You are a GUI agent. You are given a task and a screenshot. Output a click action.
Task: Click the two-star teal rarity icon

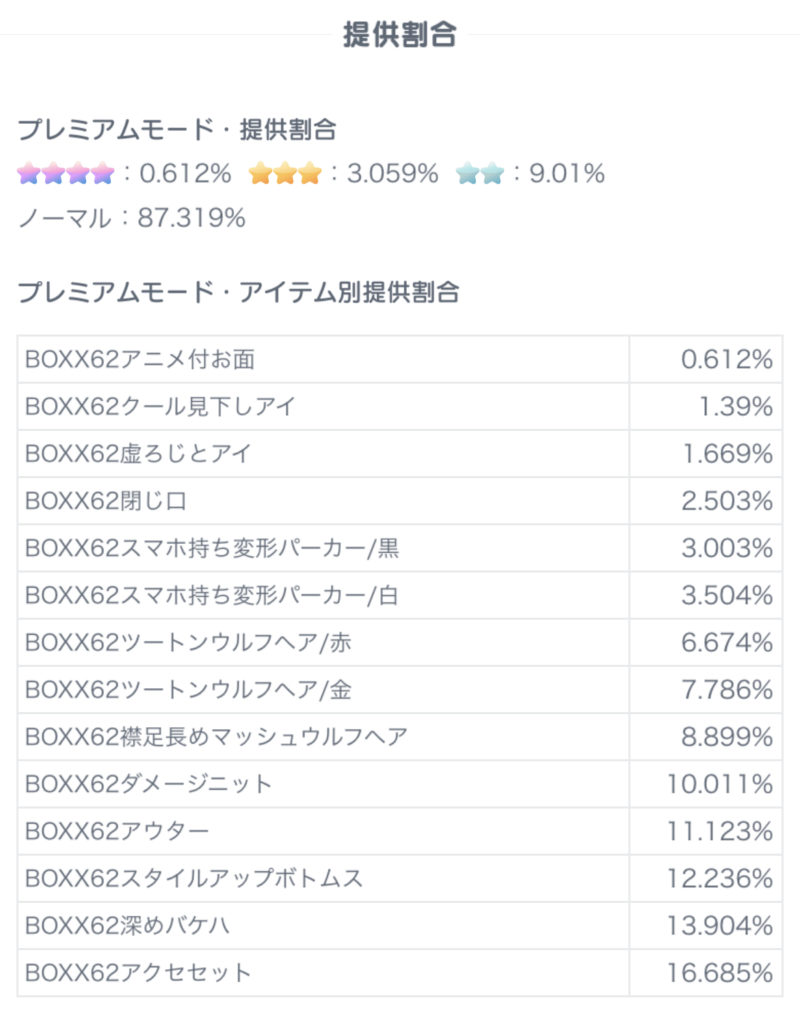tap(479, 174)
